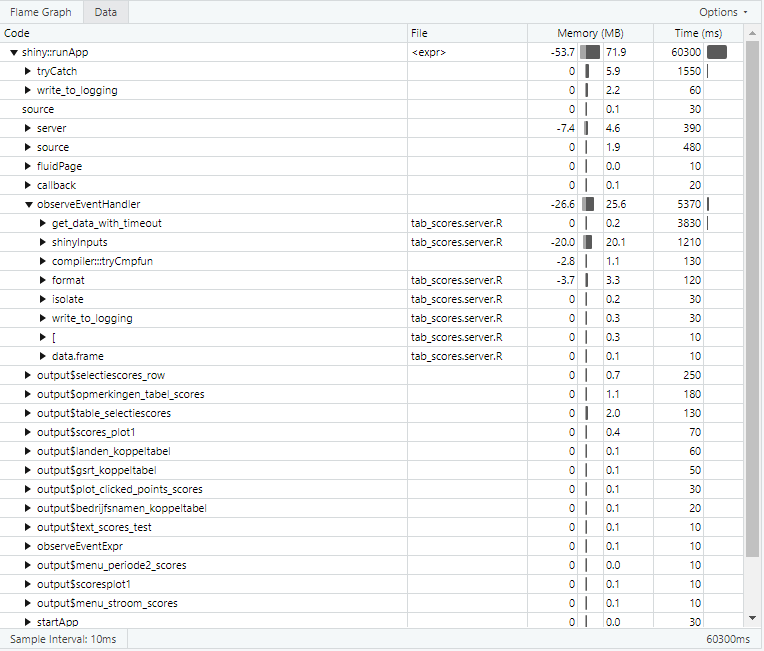Screen dimensions: 764x651
Task: Click tab_scores.server.R file for format row
Action: point(456,280)
